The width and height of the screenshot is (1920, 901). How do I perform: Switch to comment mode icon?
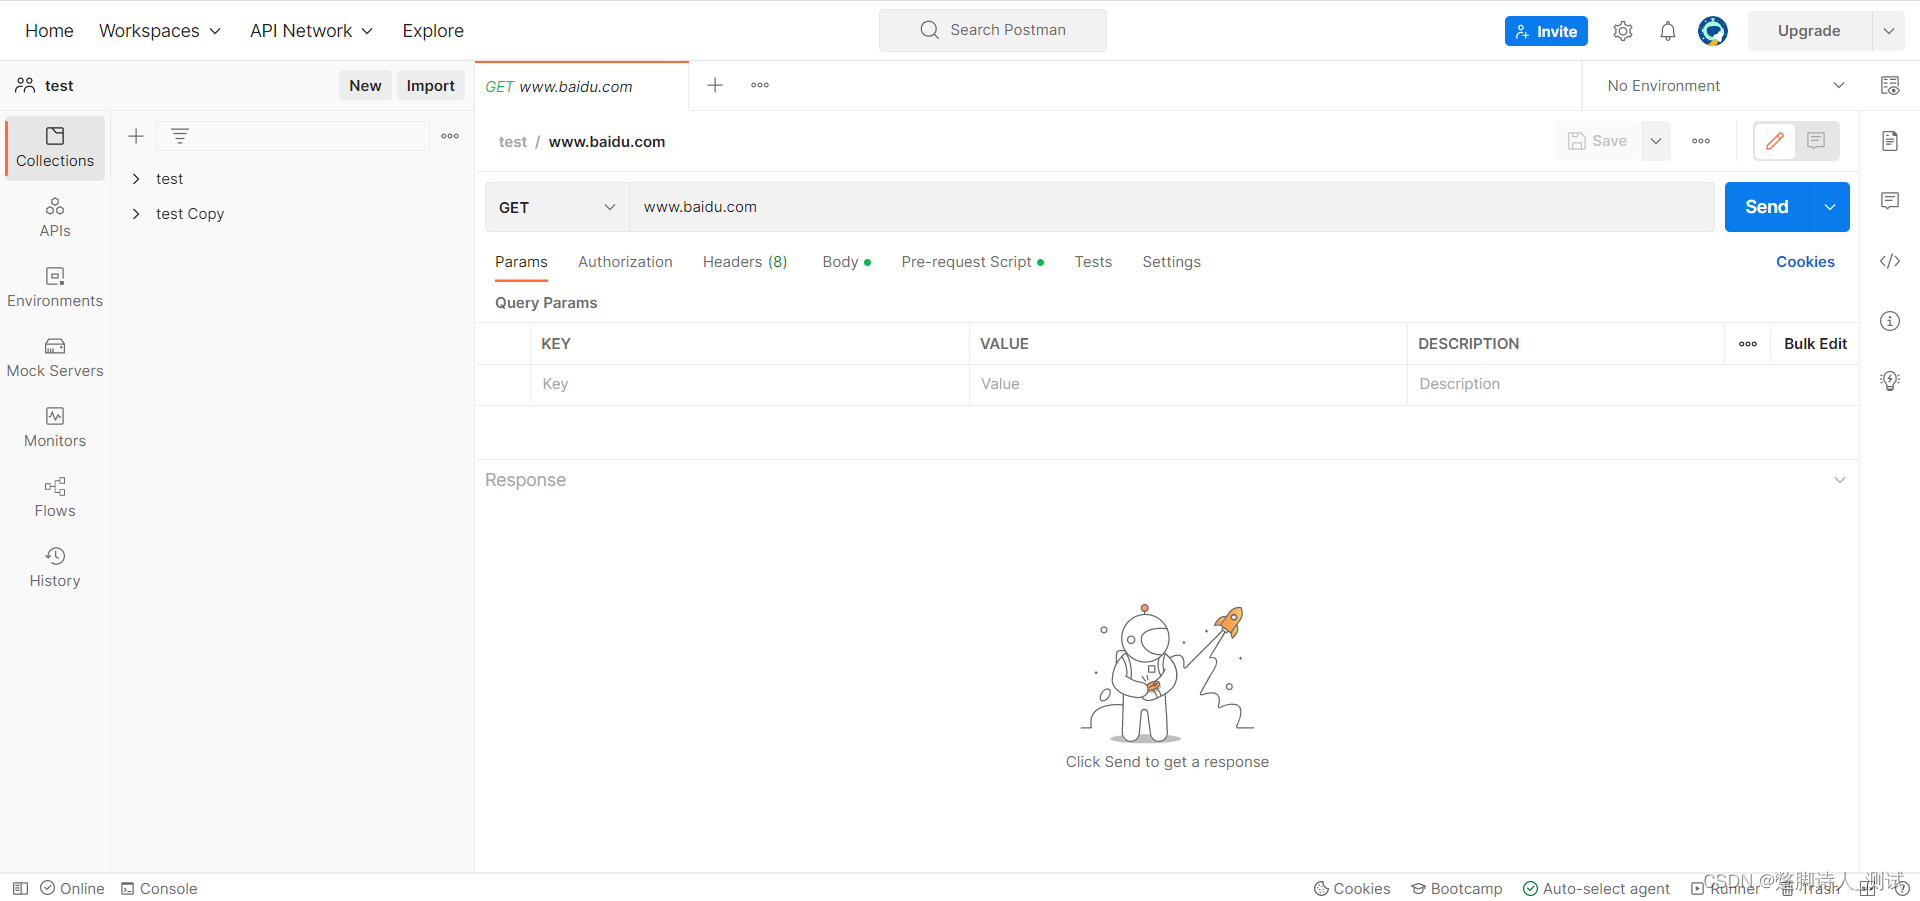tap(1817, 141)
